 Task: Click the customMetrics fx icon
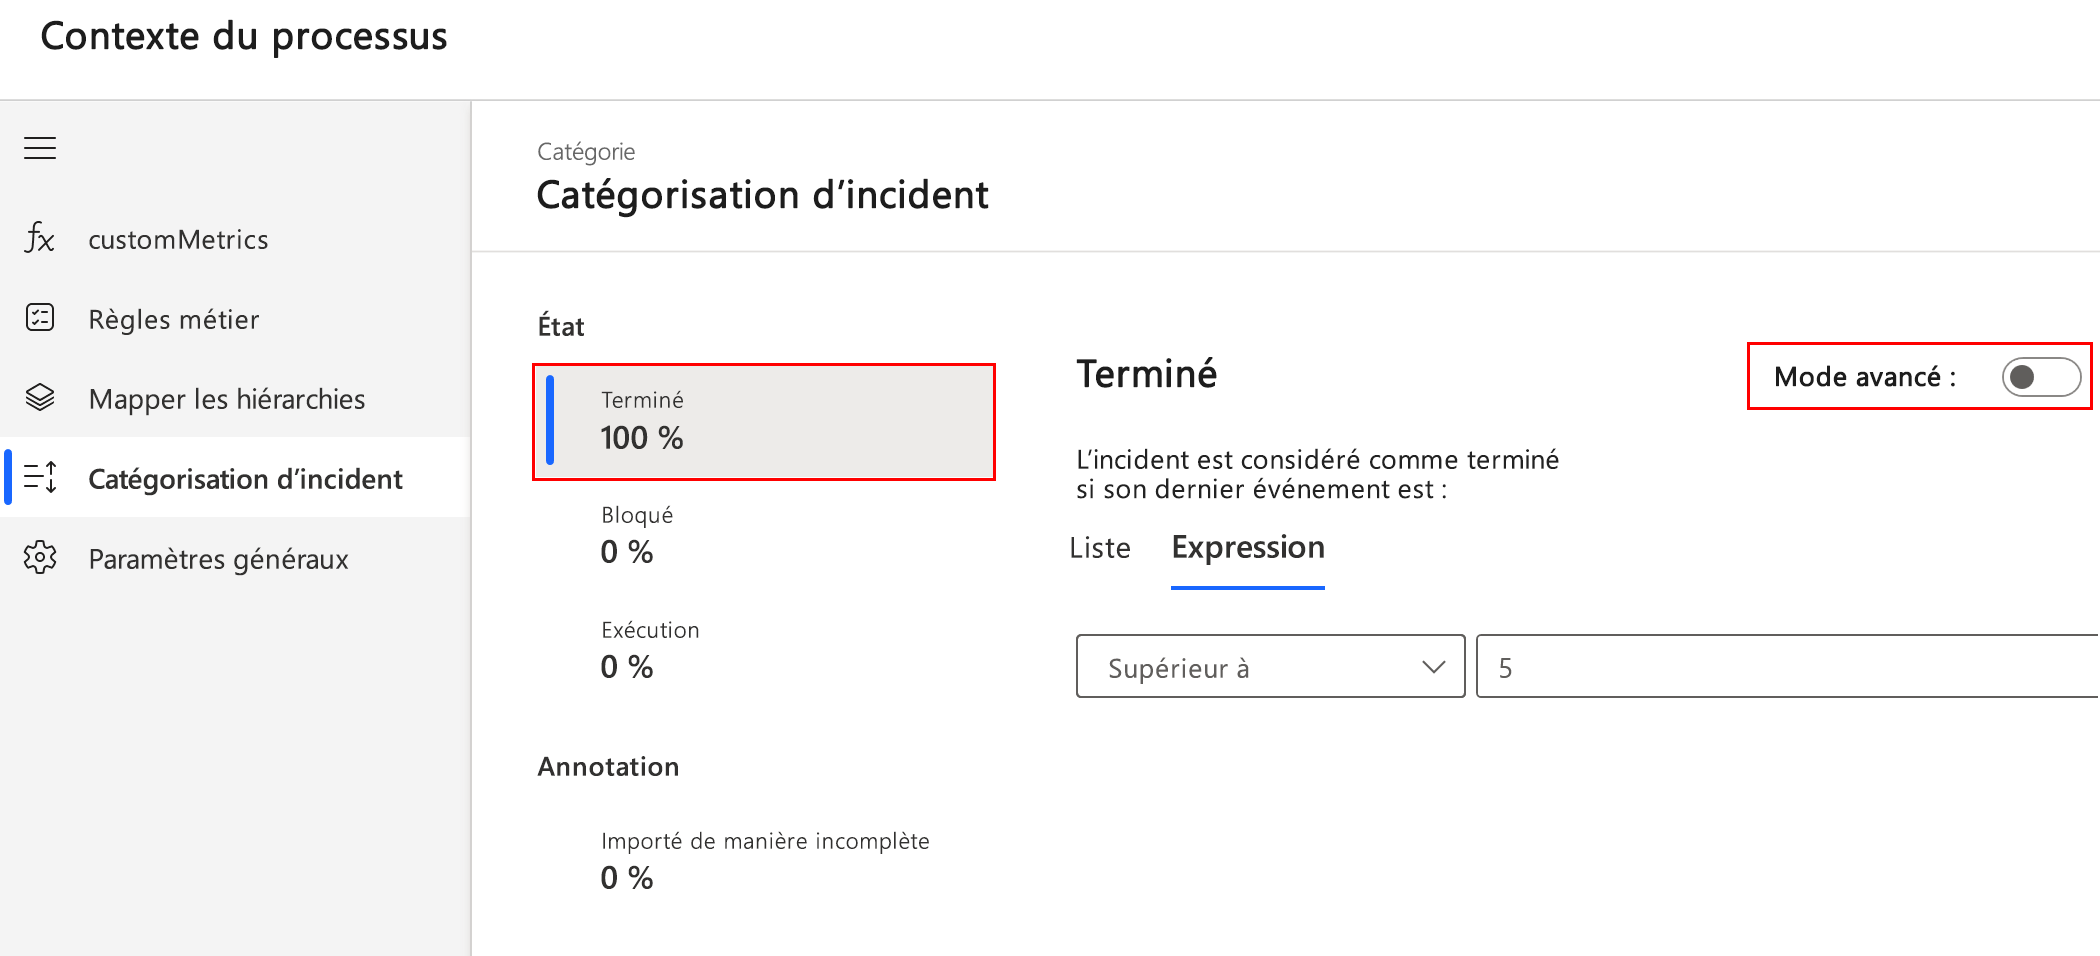pos(40,239)
